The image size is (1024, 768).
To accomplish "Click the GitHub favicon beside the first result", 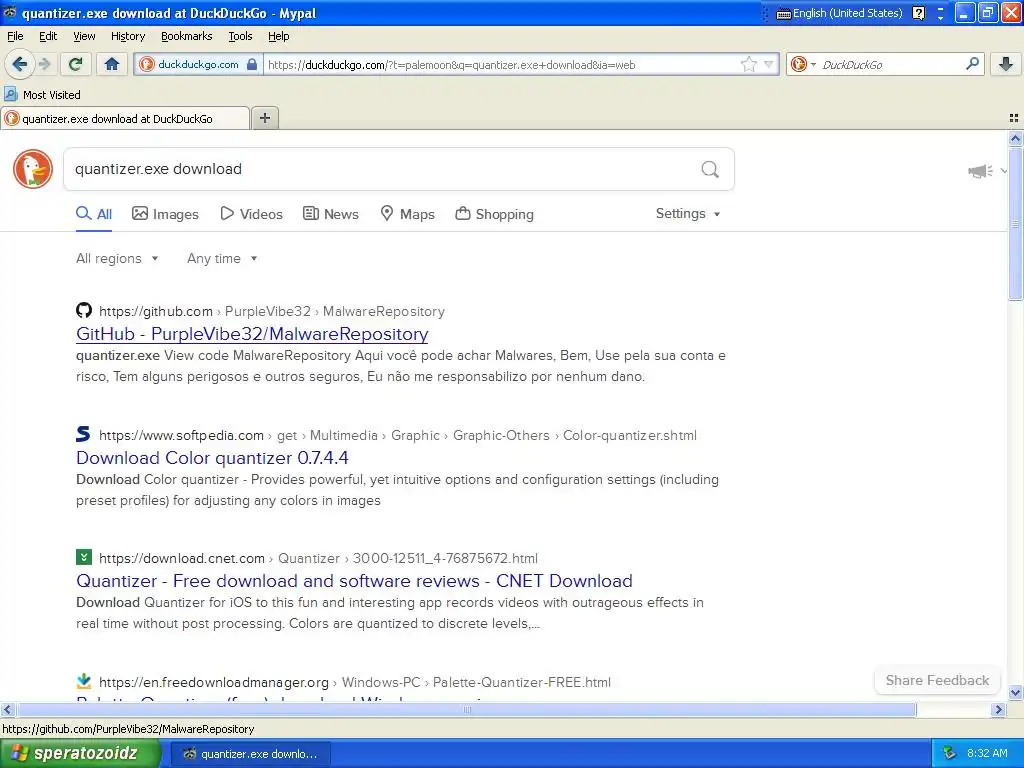I will (84, 310).
